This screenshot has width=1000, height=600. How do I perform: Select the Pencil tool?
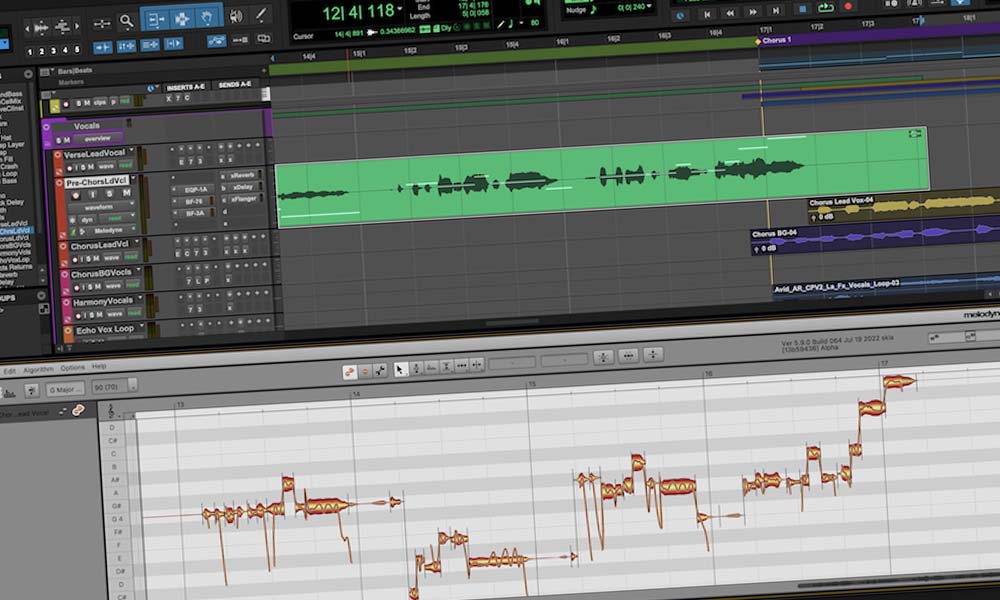point(261,14)
